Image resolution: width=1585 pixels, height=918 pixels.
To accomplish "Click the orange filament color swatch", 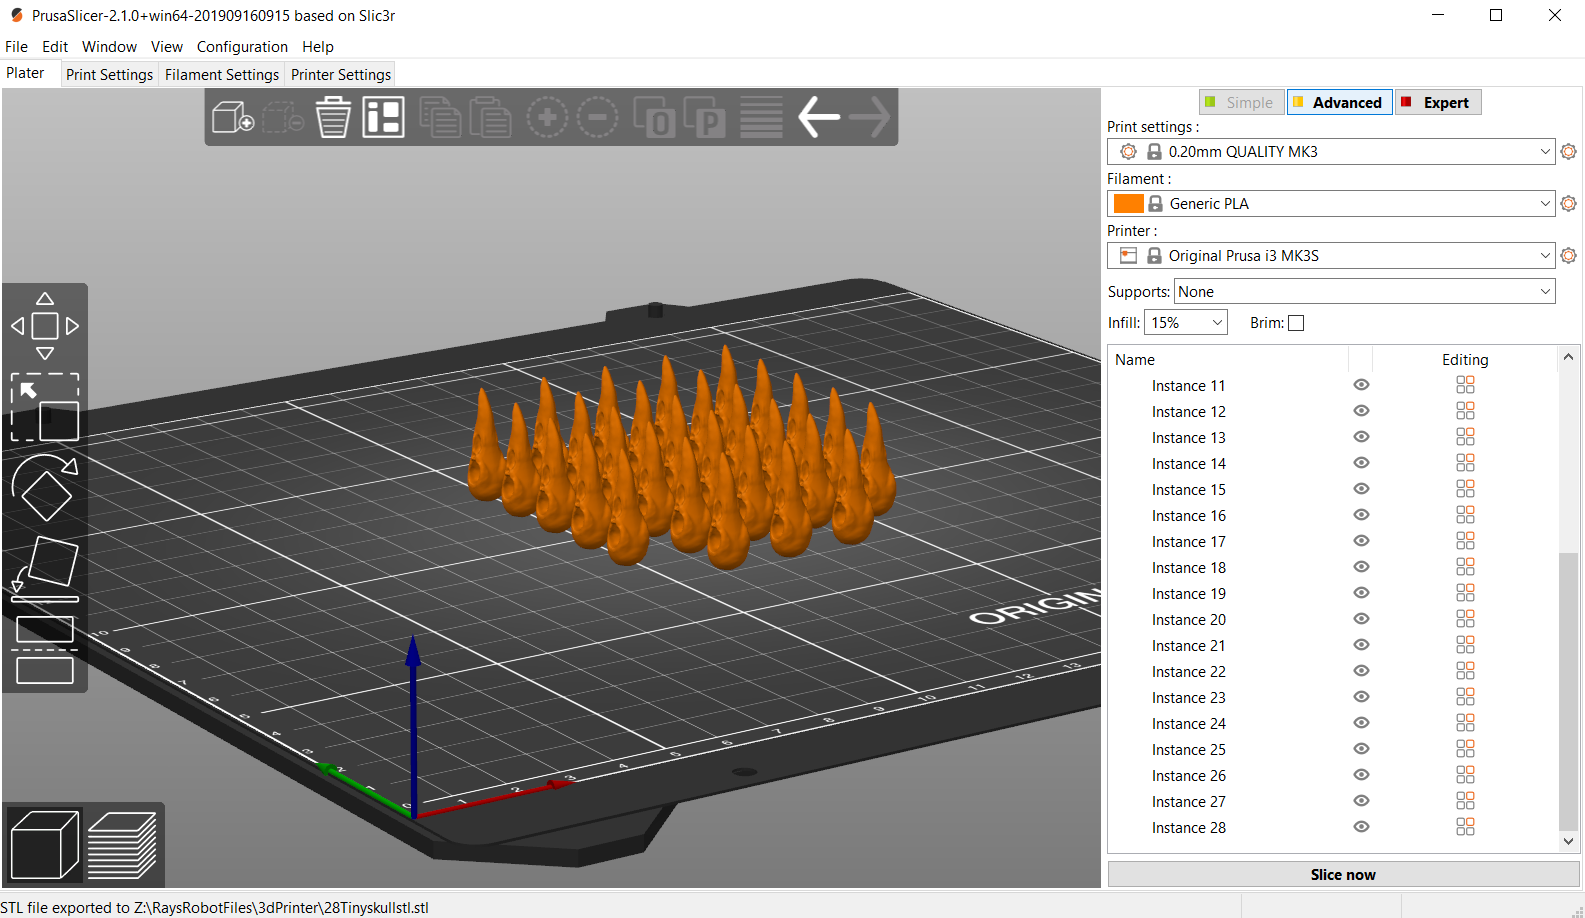I will 1128,204.
